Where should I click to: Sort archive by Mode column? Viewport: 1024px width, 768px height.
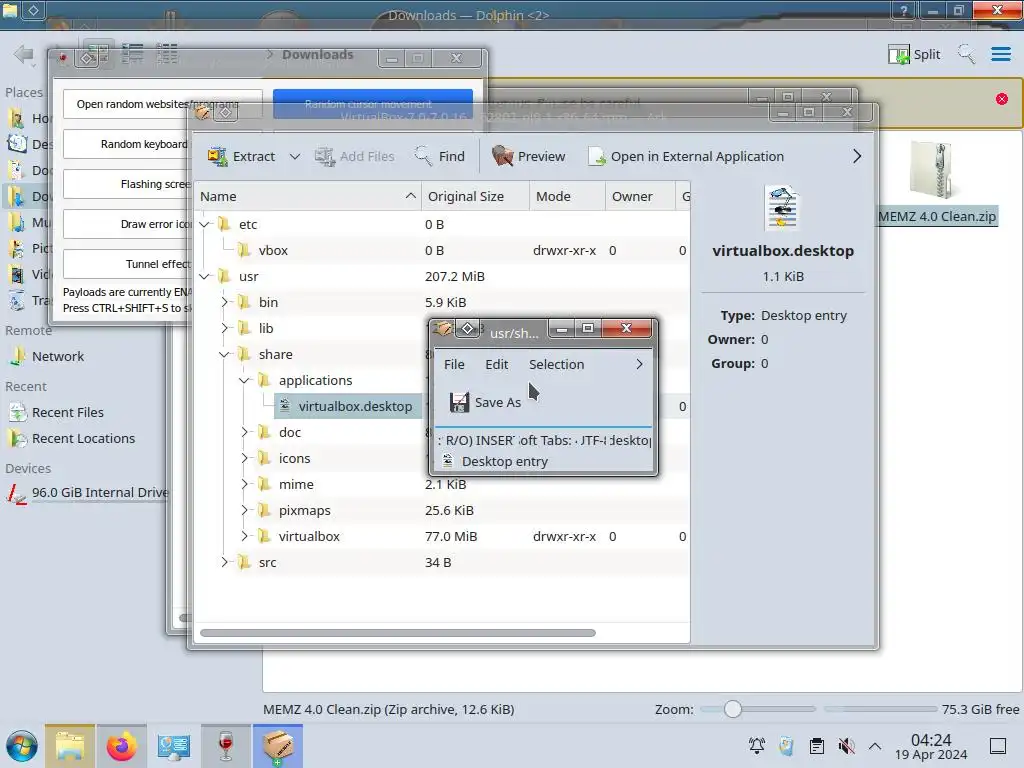(567, 197)
